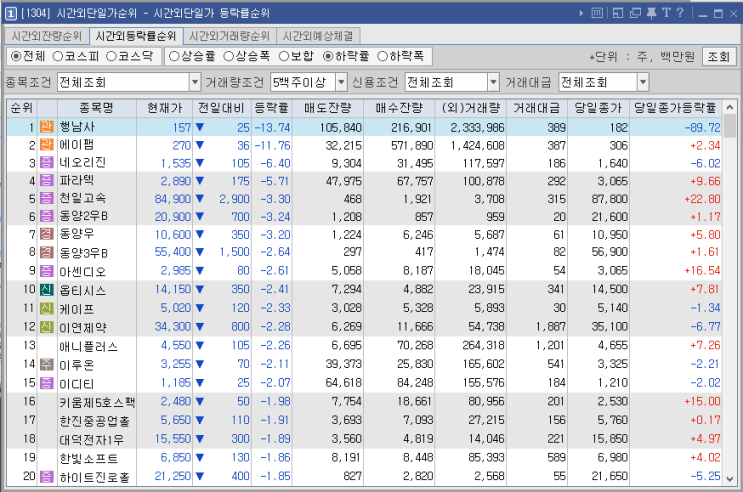
Task: Select the stock name 대덕전자1우
Action: [91, 439]
